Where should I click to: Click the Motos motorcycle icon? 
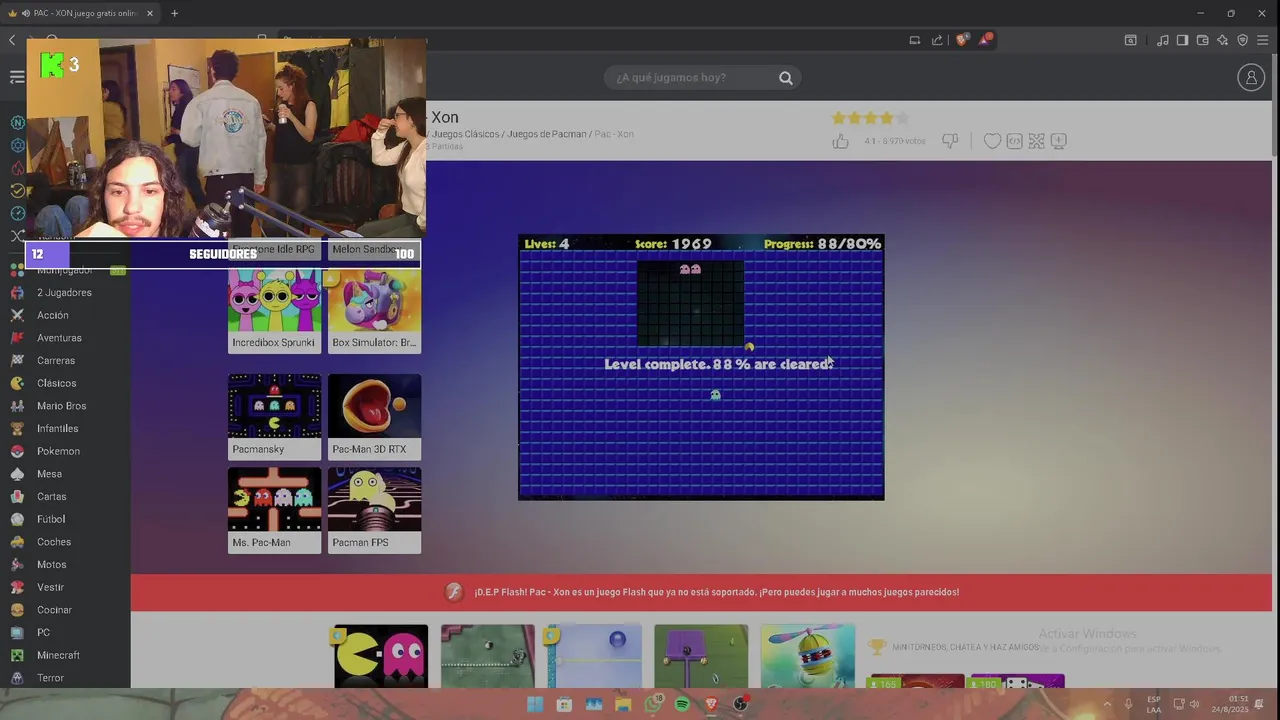click(17, 565)
